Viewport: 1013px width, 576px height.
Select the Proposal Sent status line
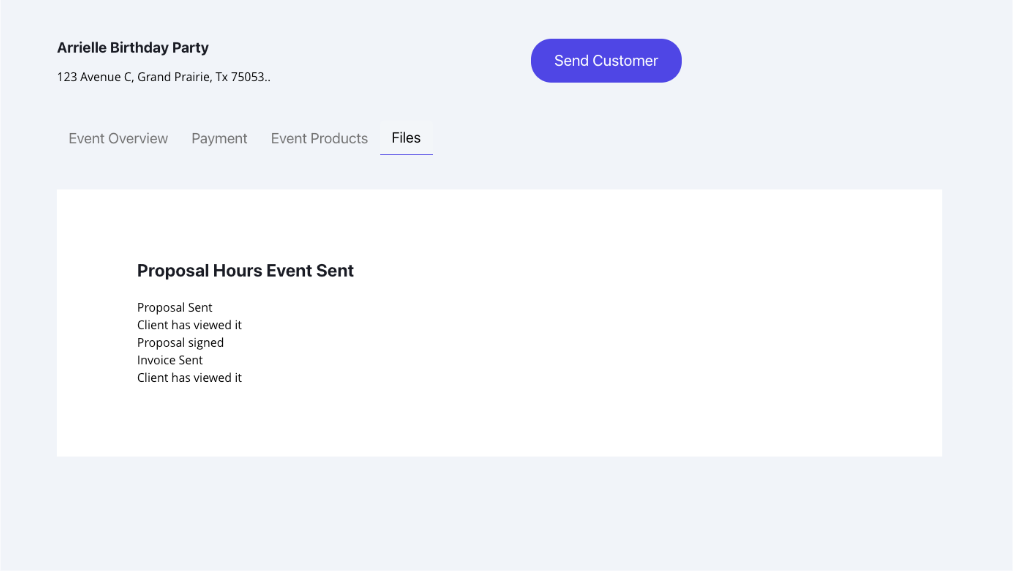tap(174, 308)
